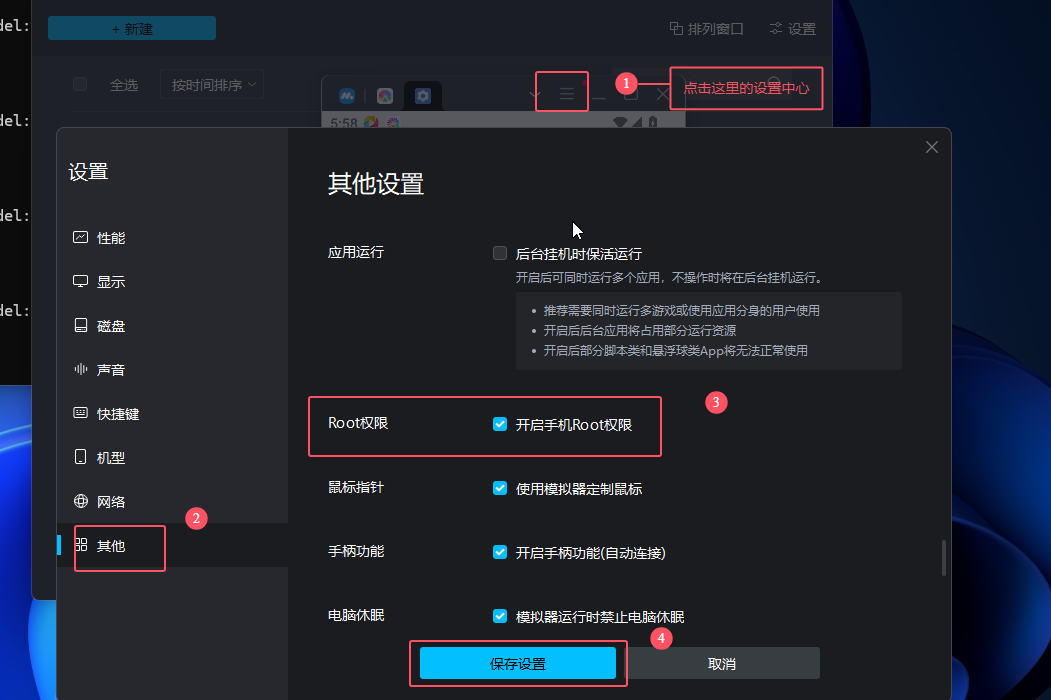The image size is (1051, 700).
Task: Open the 显示 settings section
Action: (172, 282)
